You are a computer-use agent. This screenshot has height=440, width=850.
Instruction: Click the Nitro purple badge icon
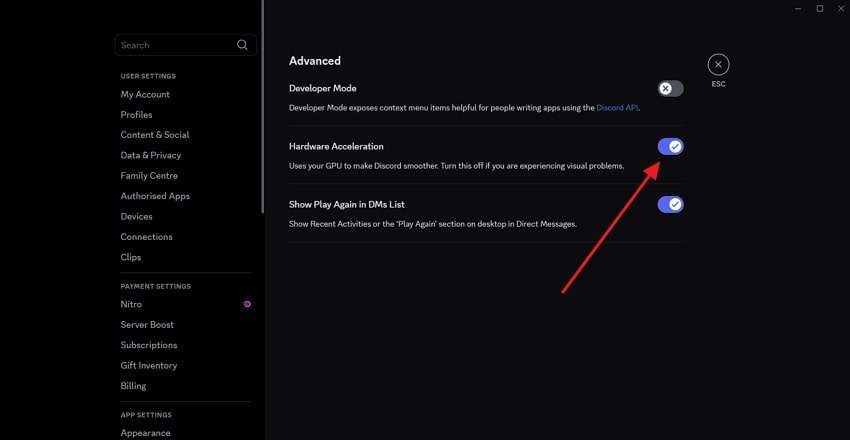(247, 304)
